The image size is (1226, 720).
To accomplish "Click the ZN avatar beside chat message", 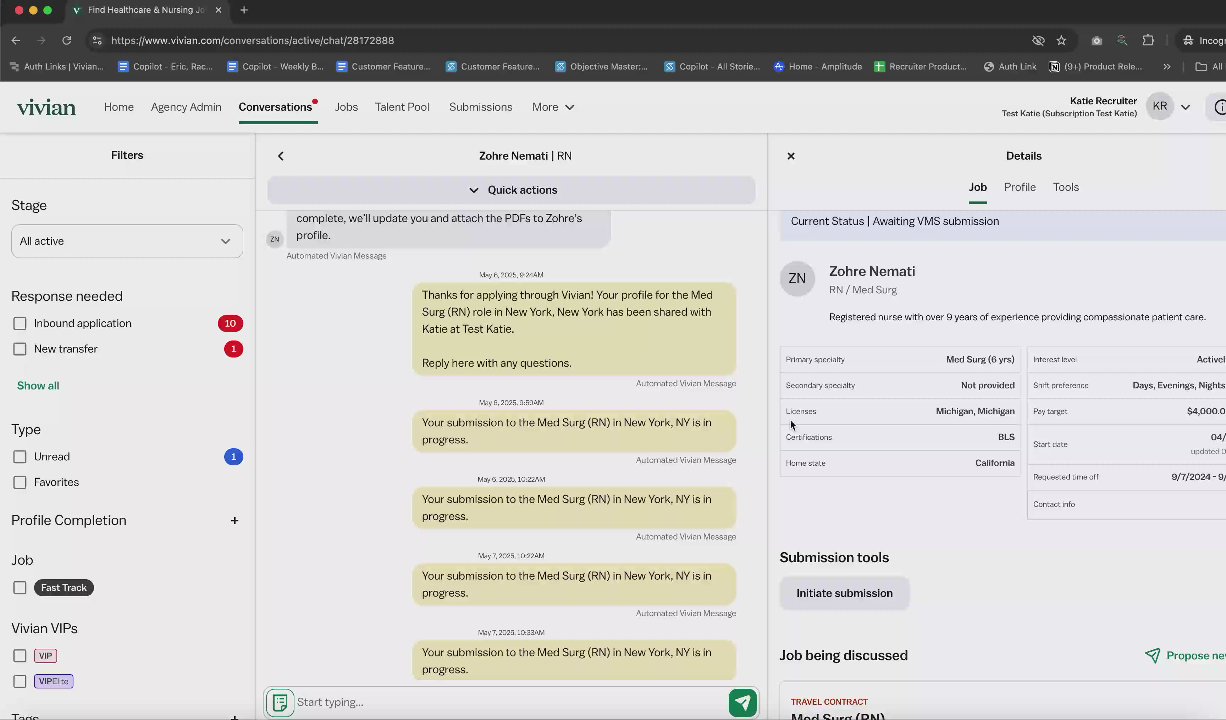I will (274, 238).
